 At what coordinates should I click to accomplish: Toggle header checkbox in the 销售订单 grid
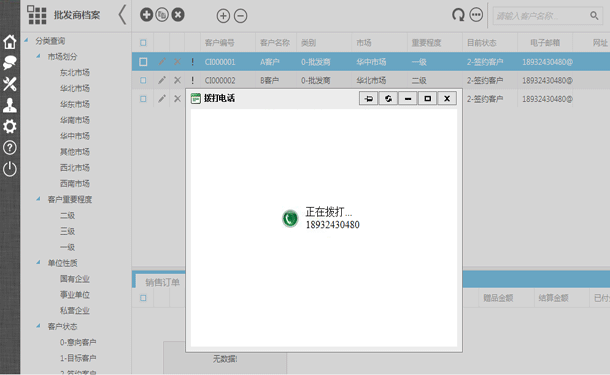point(143,298)
